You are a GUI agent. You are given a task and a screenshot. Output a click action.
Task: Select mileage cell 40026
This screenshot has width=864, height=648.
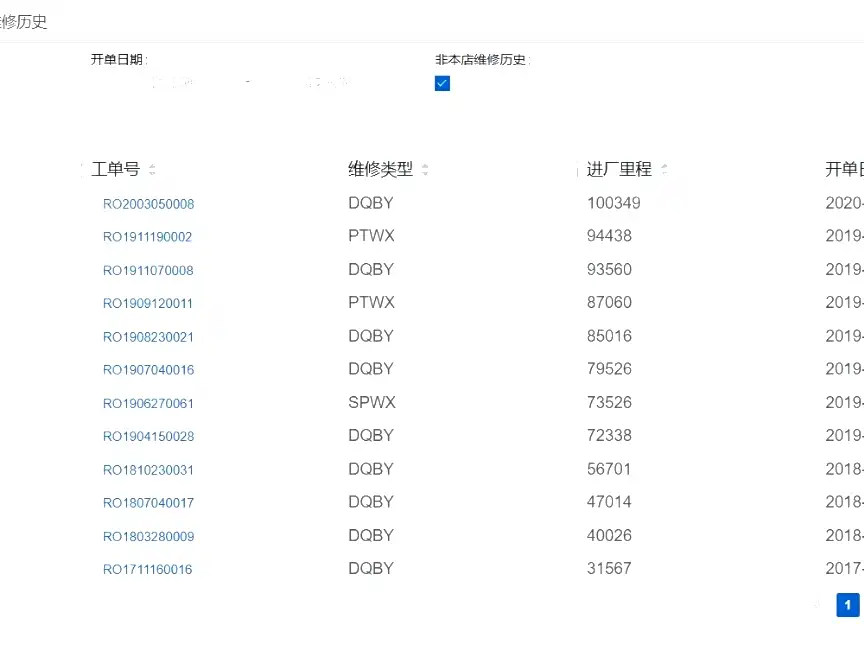click(609, 535)
